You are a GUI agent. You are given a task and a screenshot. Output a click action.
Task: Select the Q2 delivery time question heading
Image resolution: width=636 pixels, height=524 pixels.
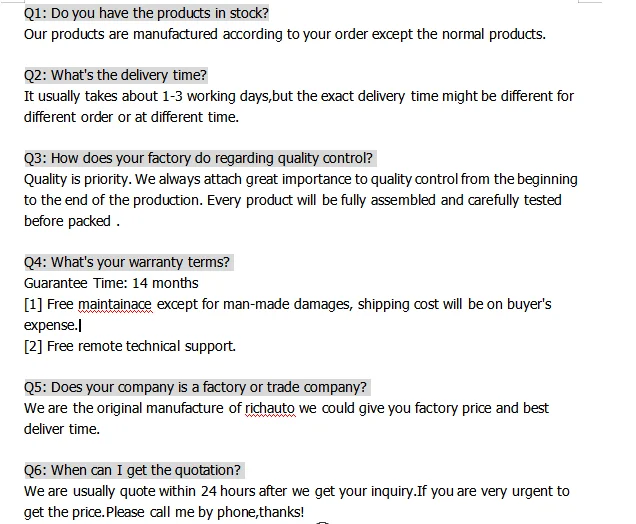pyautogui.click(x=115, y=75)
